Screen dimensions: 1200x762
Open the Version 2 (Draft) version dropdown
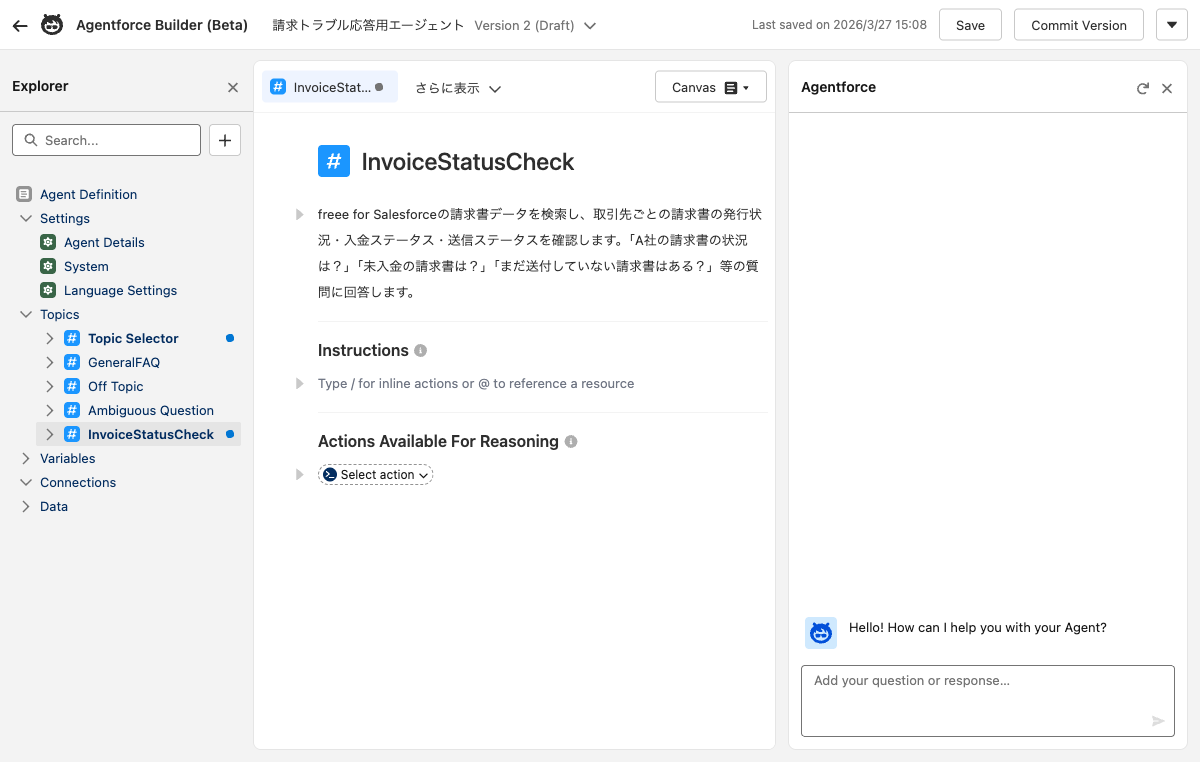point(588,27)
